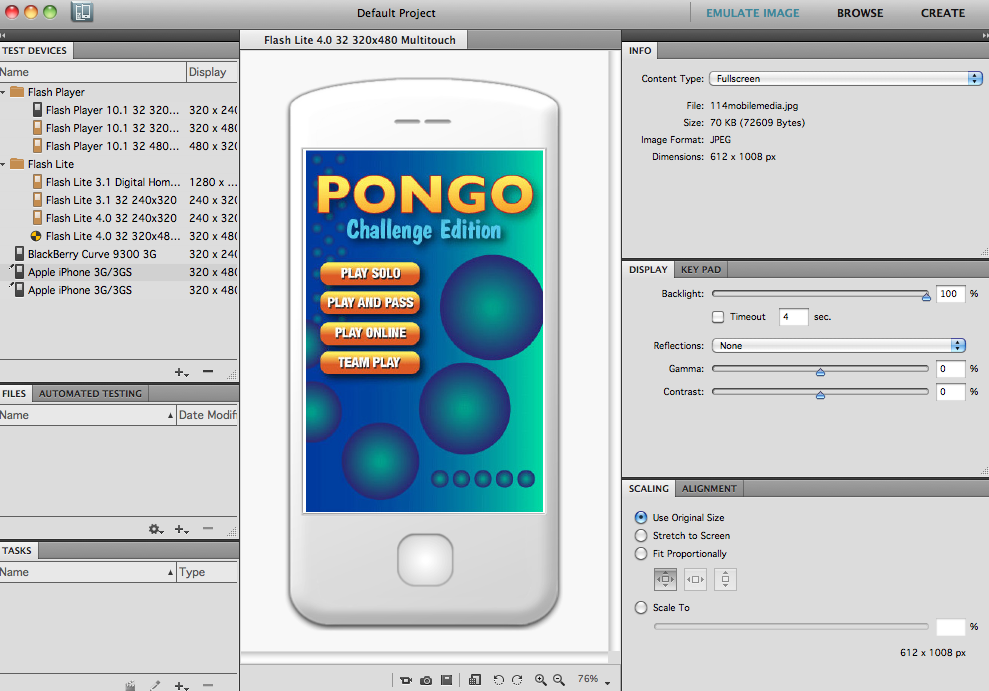This screenshot has width=989, height=691.
Task: Zoom in on the emulated device
Action: click(x=541, y=680)
